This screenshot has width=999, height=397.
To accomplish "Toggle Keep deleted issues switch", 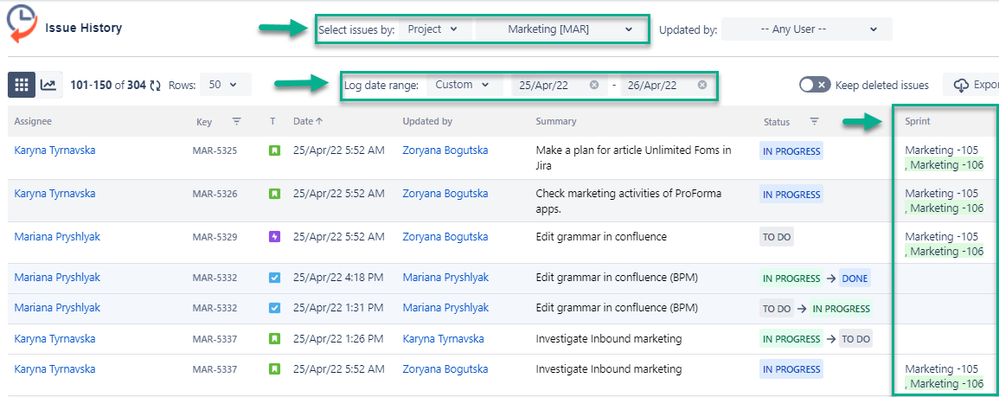I will pyautogui.click(x=815, y=85).
